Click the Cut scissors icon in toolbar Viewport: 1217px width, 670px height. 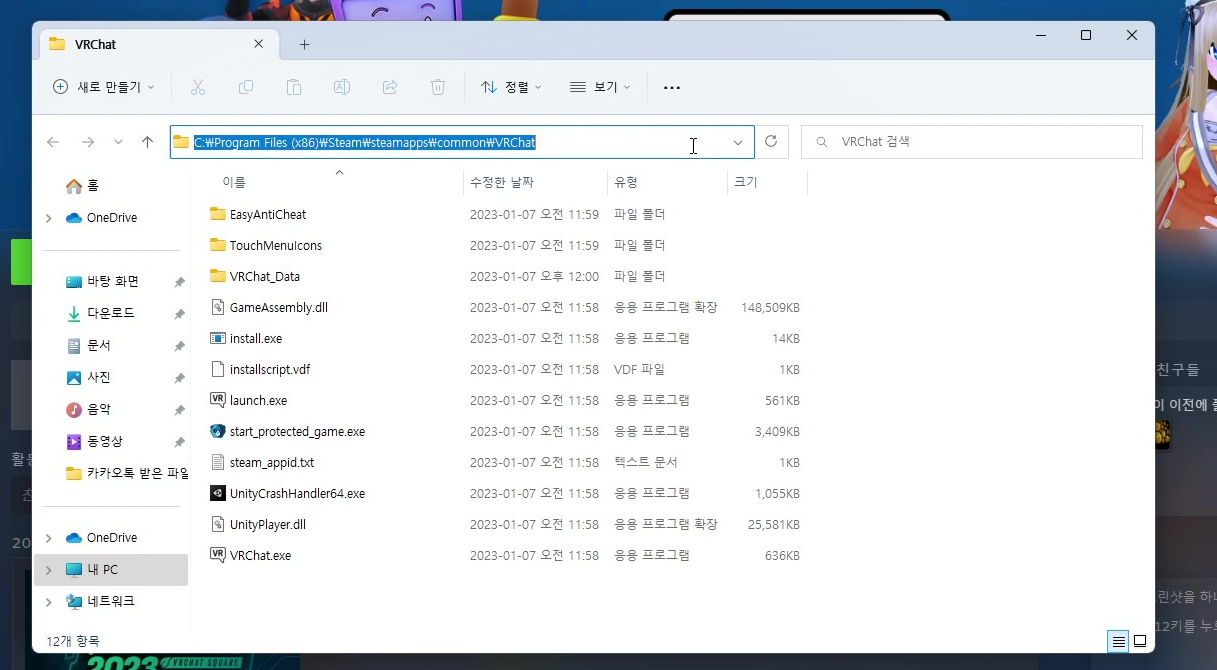tap(198, 88)
